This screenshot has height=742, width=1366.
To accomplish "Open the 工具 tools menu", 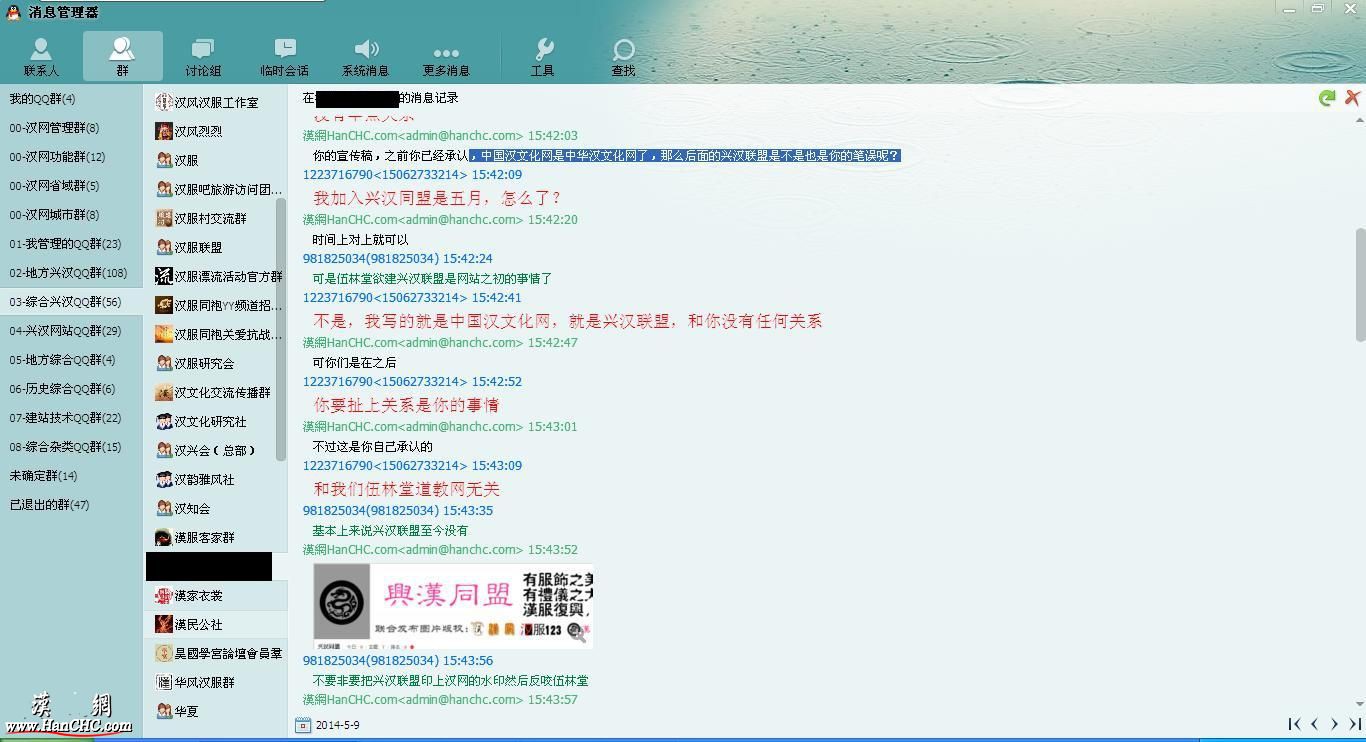I will coord(543,56).
